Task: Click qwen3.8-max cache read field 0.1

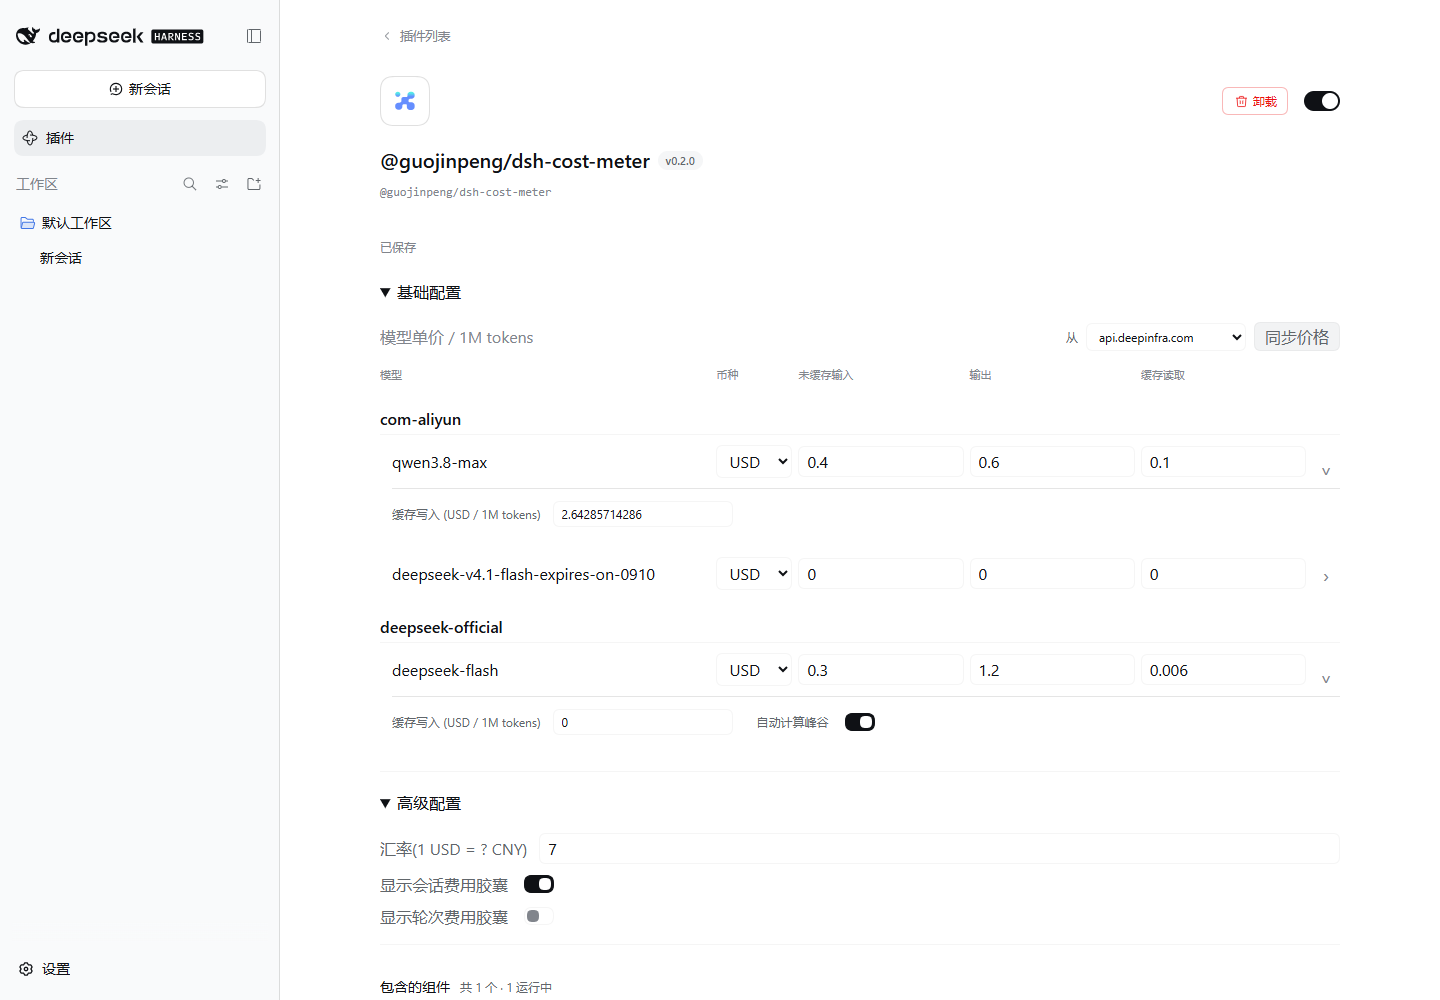Action: (1223, 462)
